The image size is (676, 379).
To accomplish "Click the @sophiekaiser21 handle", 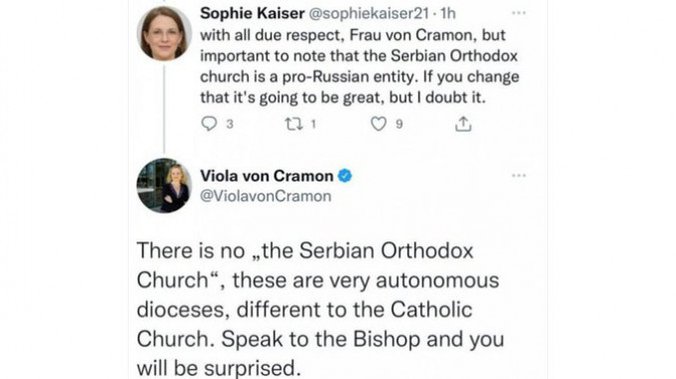I will point(369,13).
